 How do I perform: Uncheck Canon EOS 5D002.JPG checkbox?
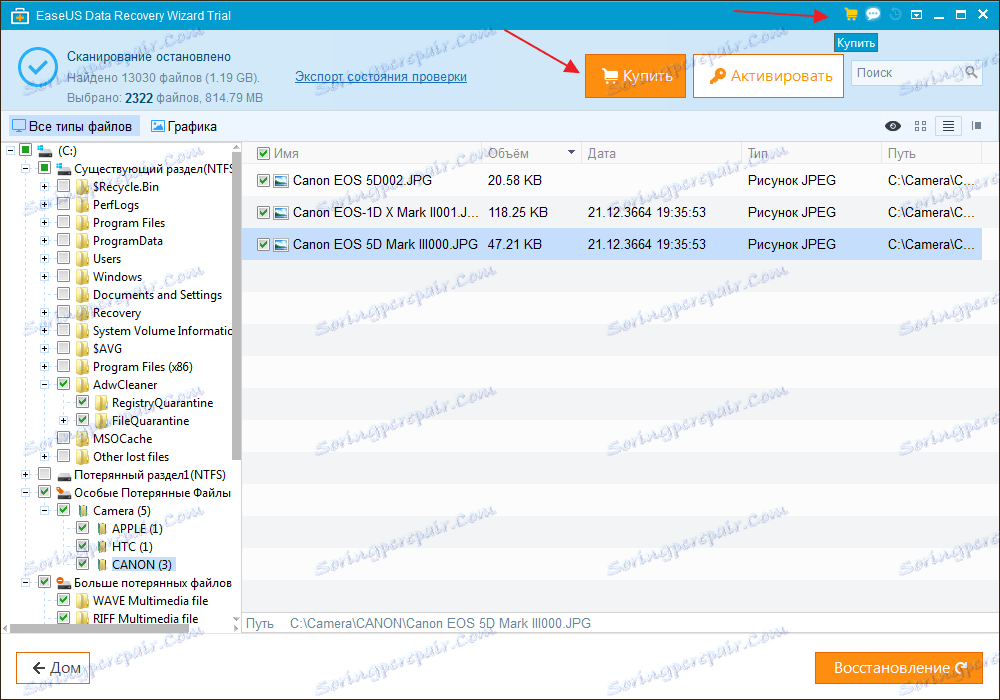(263, 180)
